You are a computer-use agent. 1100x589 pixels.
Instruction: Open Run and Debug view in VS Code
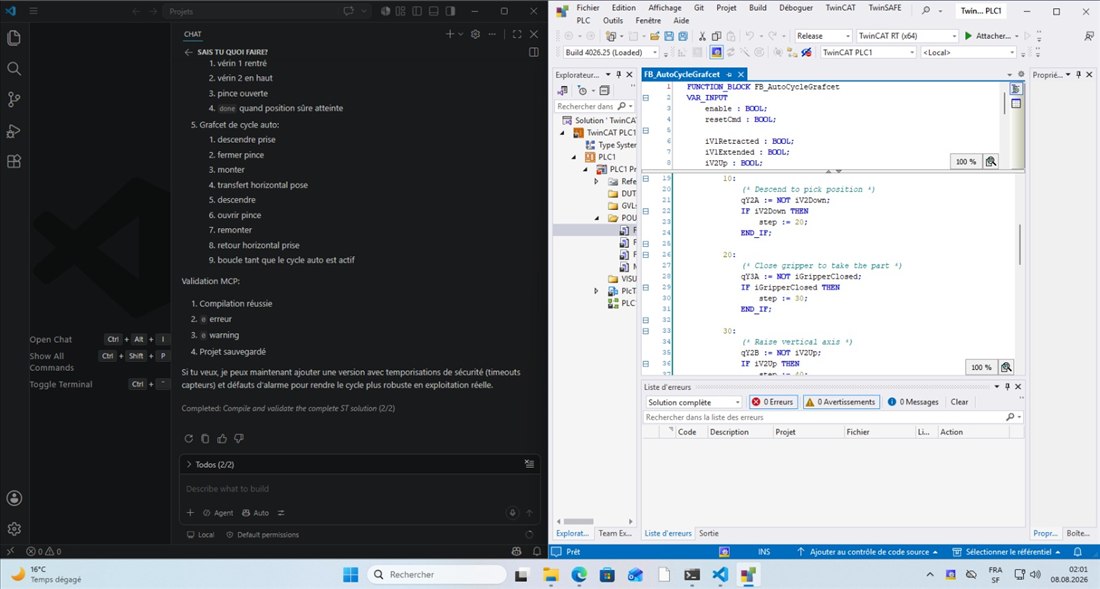(13, 130)
